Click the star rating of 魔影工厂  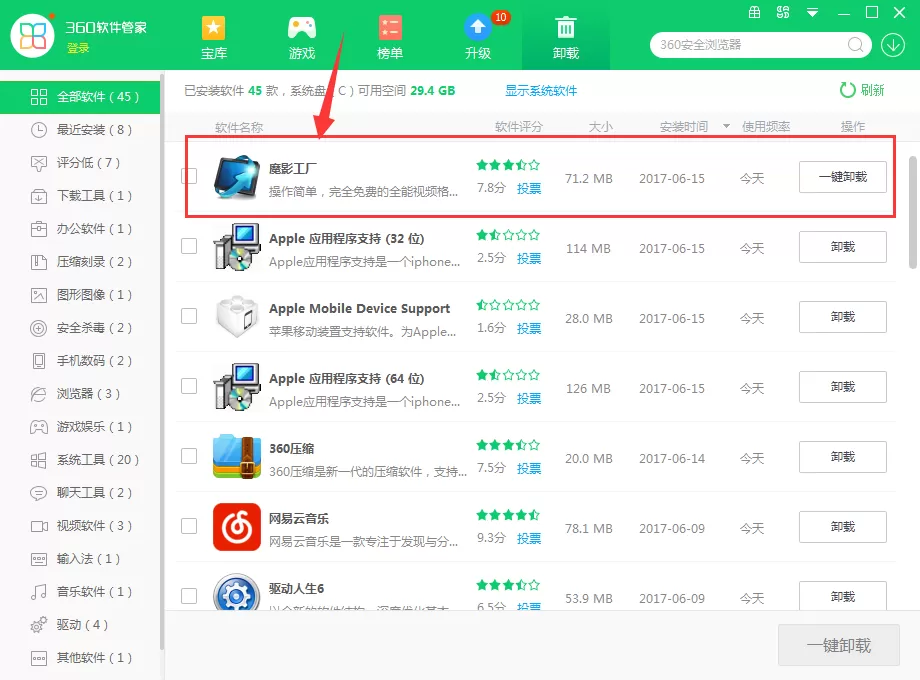pyautogui.click(x=508, y=165)
